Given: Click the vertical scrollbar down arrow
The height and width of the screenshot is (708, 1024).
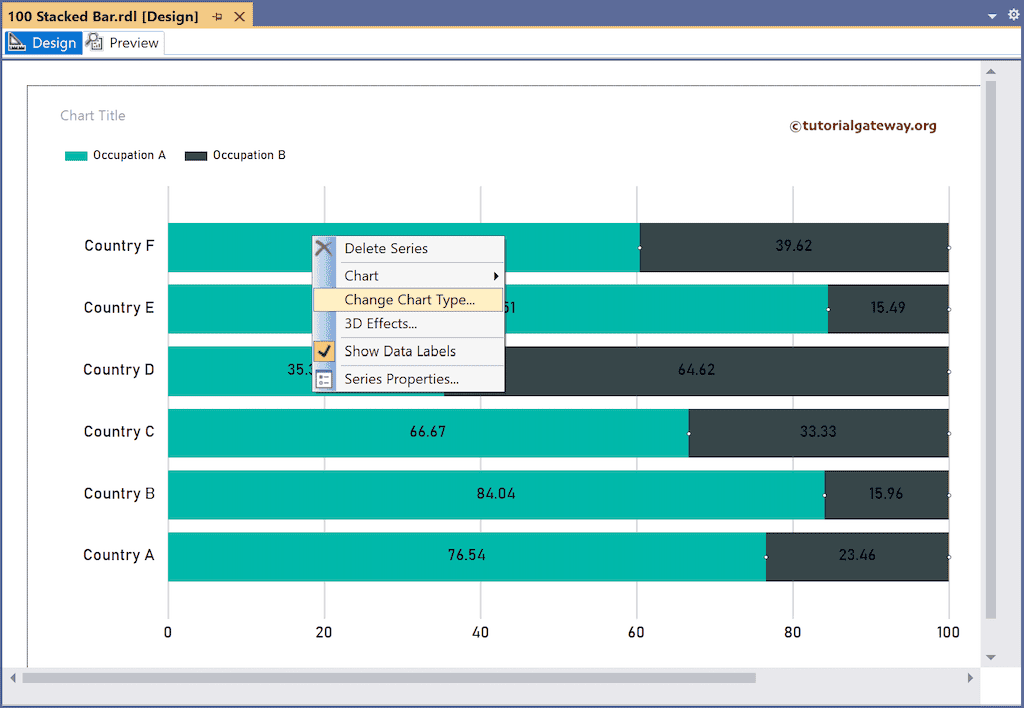Looking at the screenshot, I should click(990, 657).
